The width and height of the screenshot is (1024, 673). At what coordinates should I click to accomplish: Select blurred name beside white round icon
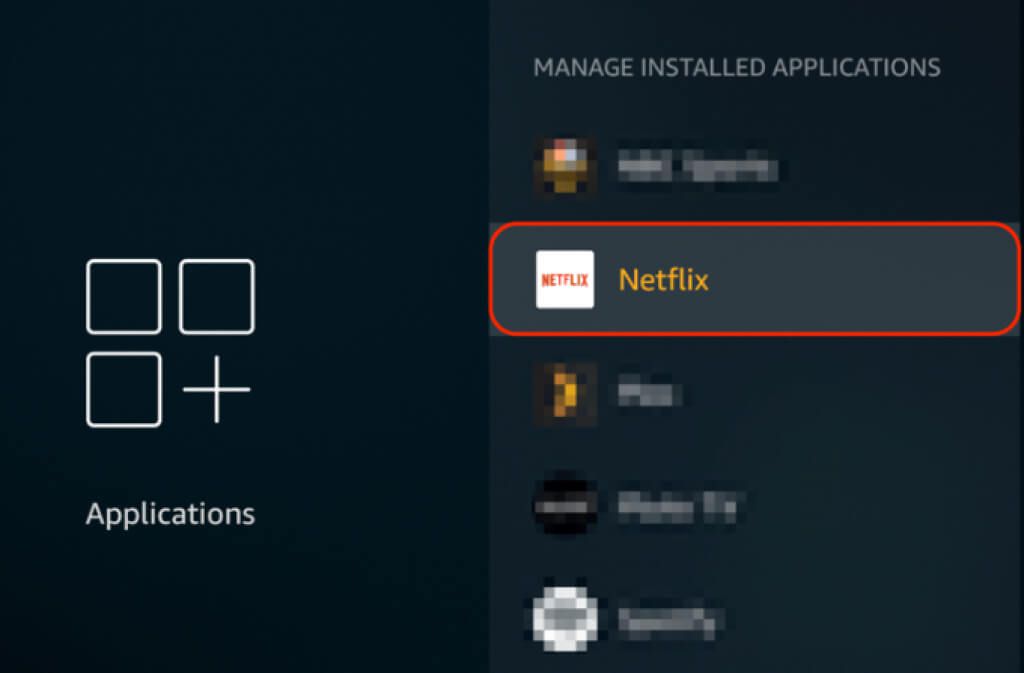[x=670, y=620]
